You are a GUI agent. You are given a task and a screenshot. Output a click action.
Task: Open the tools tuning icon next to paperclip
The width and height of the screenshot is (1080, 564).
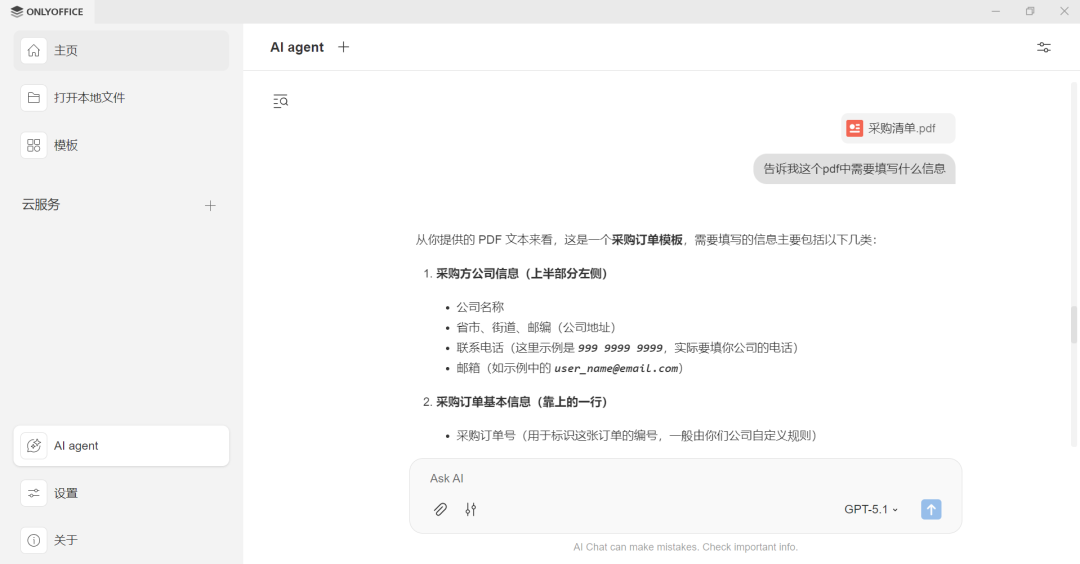point(470,510)
